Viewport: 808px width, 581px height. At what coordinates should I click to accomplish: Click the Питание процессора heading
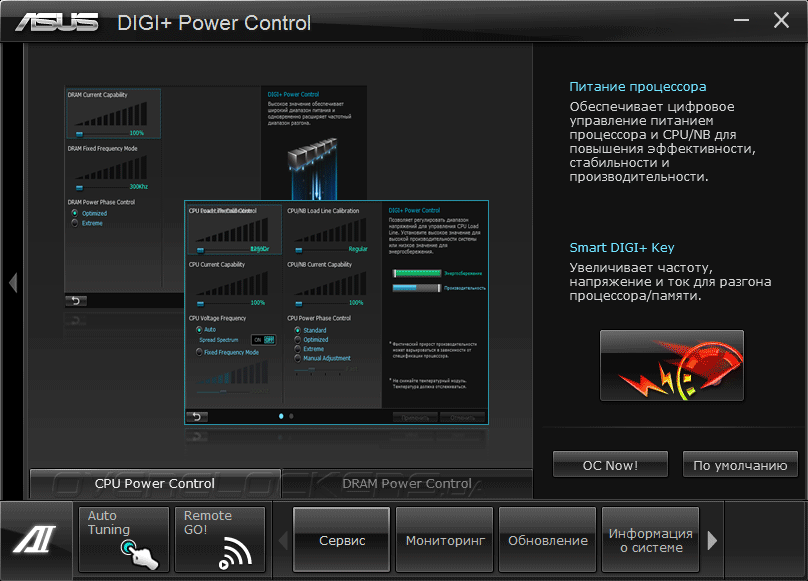point(637,87)
